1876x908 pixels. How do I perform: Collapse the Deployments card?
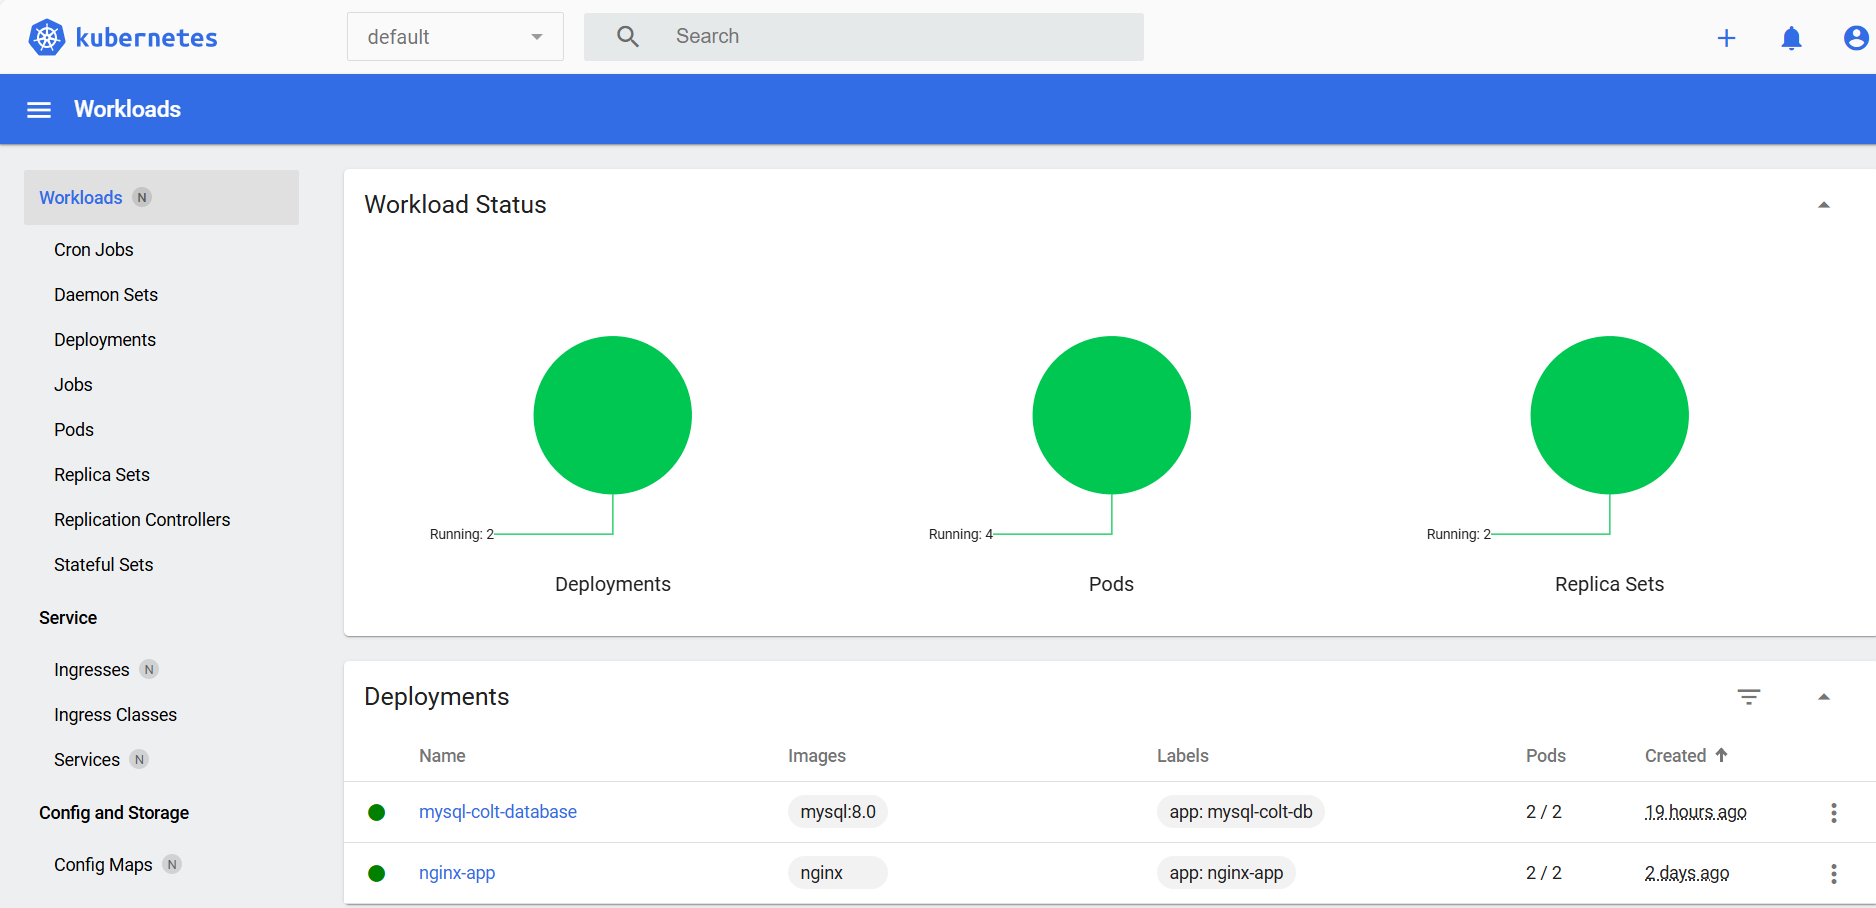pyautogui.click(x=1823, y=697)
